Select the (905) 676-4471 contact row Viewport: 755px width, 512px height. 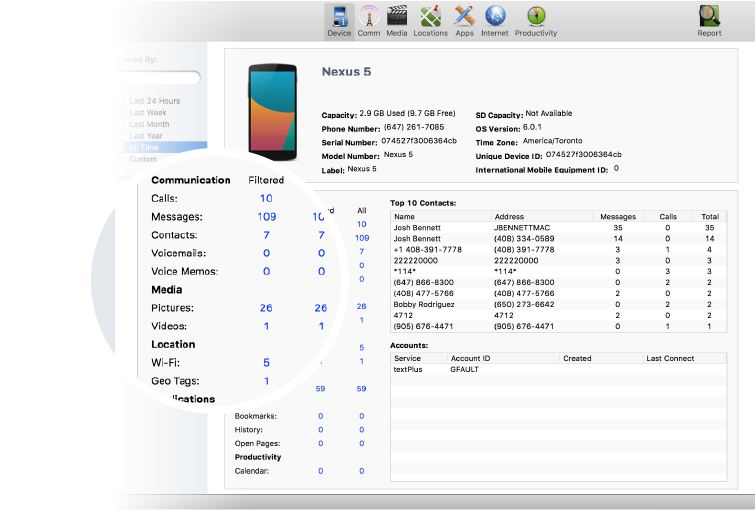tap(559, 327)
